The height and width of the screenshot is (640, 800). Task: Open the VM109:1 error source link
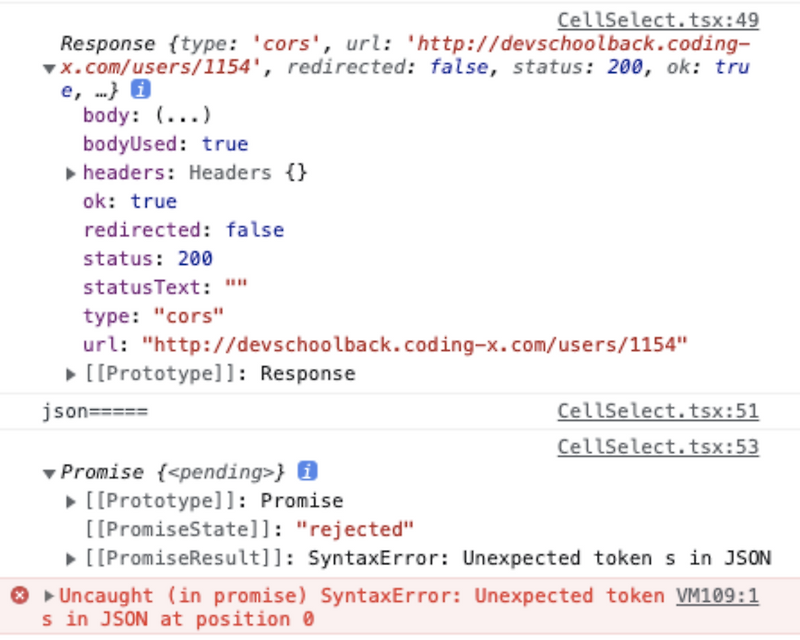click(718, 595)
